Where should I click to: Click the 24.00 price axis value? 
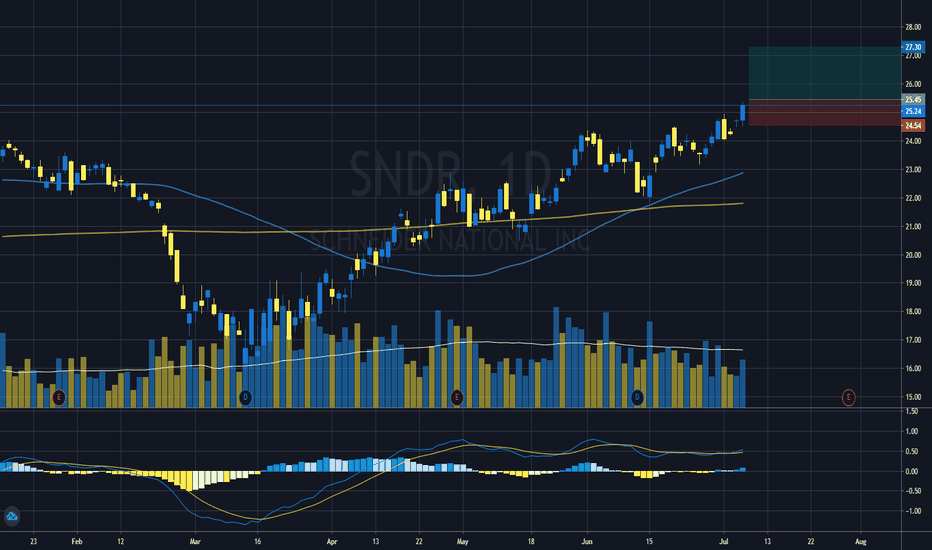[x=913, y=142]
